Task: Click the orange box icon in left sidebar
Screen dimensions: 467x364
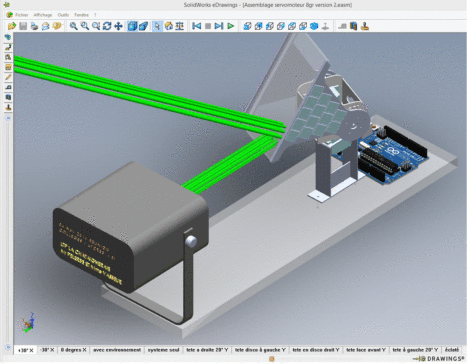Action: click(x=8, y=67)
